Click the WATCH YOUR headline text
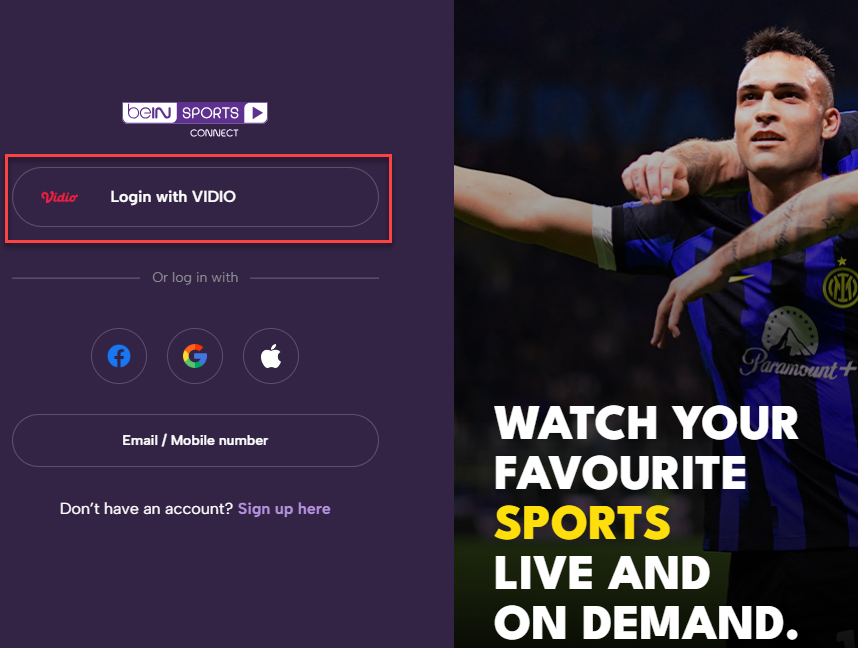This screenshot has width=858, height=648. pos(646,423)
